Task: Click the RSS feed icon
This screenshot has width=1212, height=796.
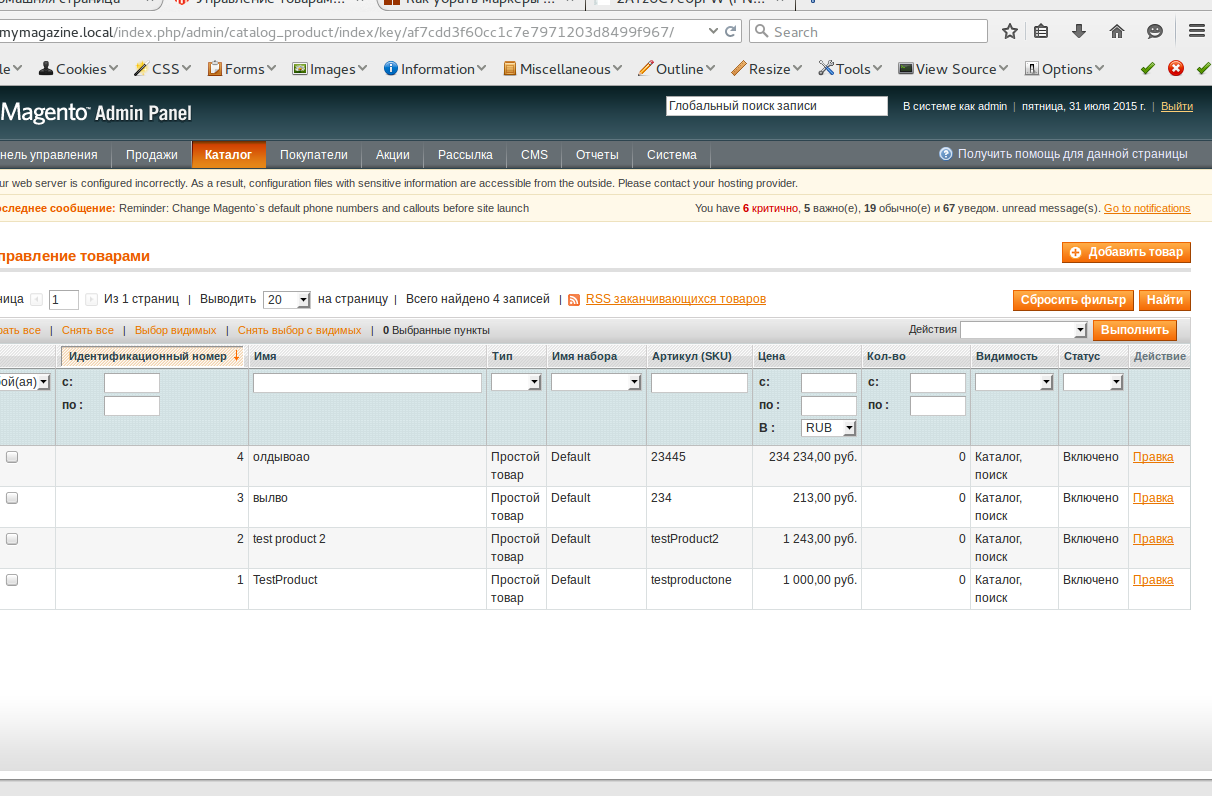Action: tap(574, 299)
